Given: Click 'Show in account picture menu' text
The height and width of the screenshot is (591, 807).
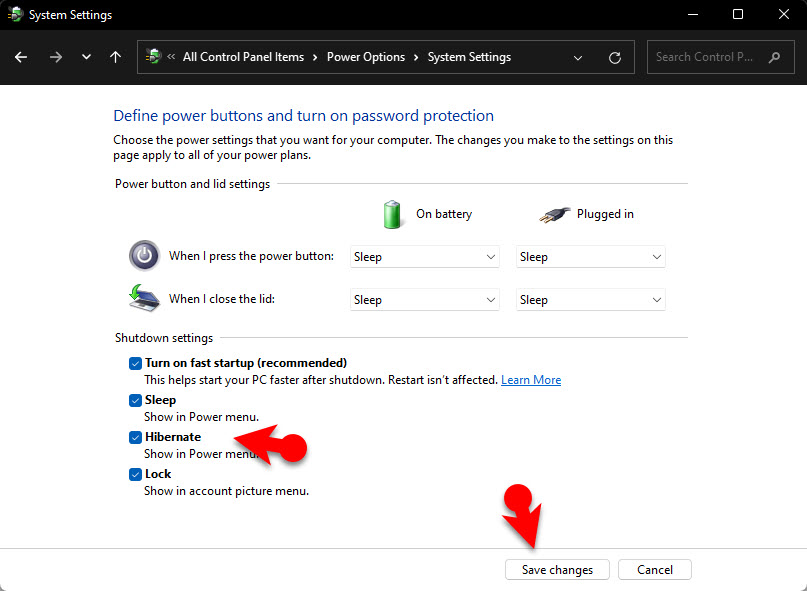Looking at the screenshot, I should click(226, 491).
